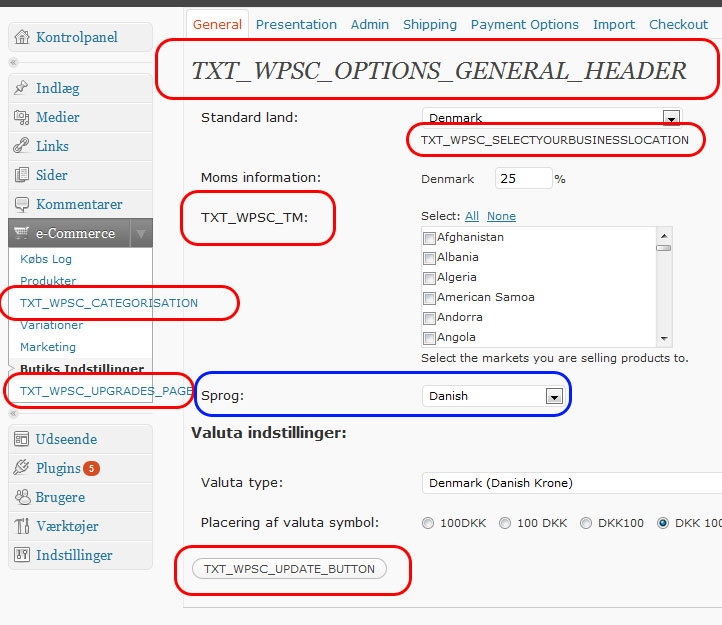722x625 pixels.
Task: Click the Select All markets link
Action: click(472, 216)
